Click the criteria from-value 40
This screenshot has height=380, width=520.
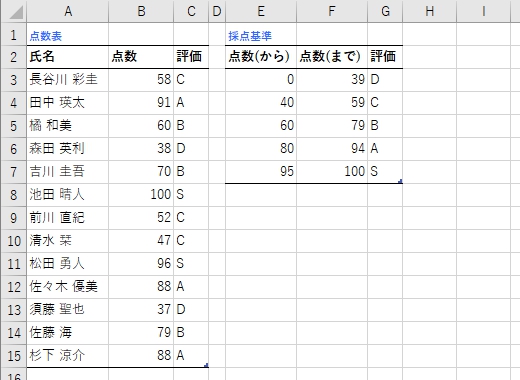[x=261, y=103]
